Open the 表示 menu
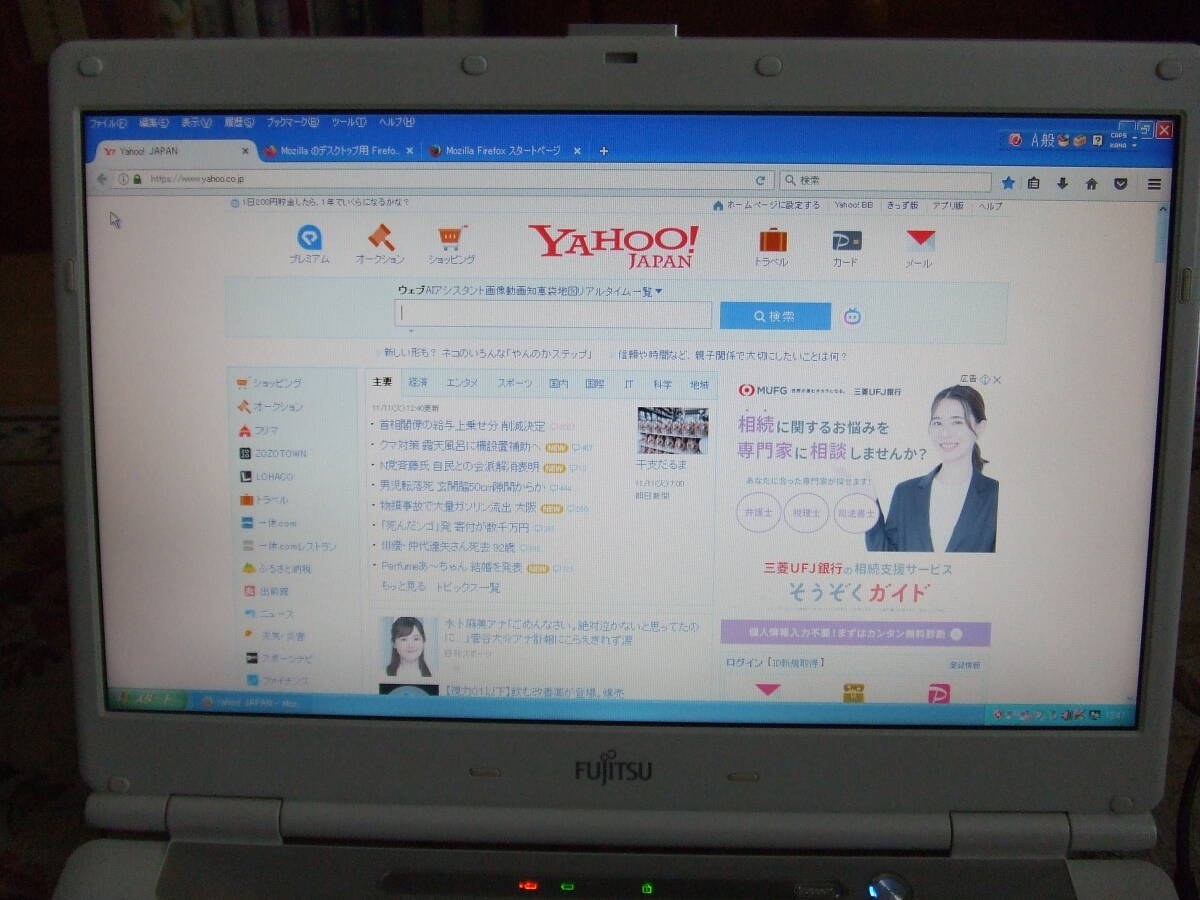This screenshot has width=1200, height=900. click(196, 123)
